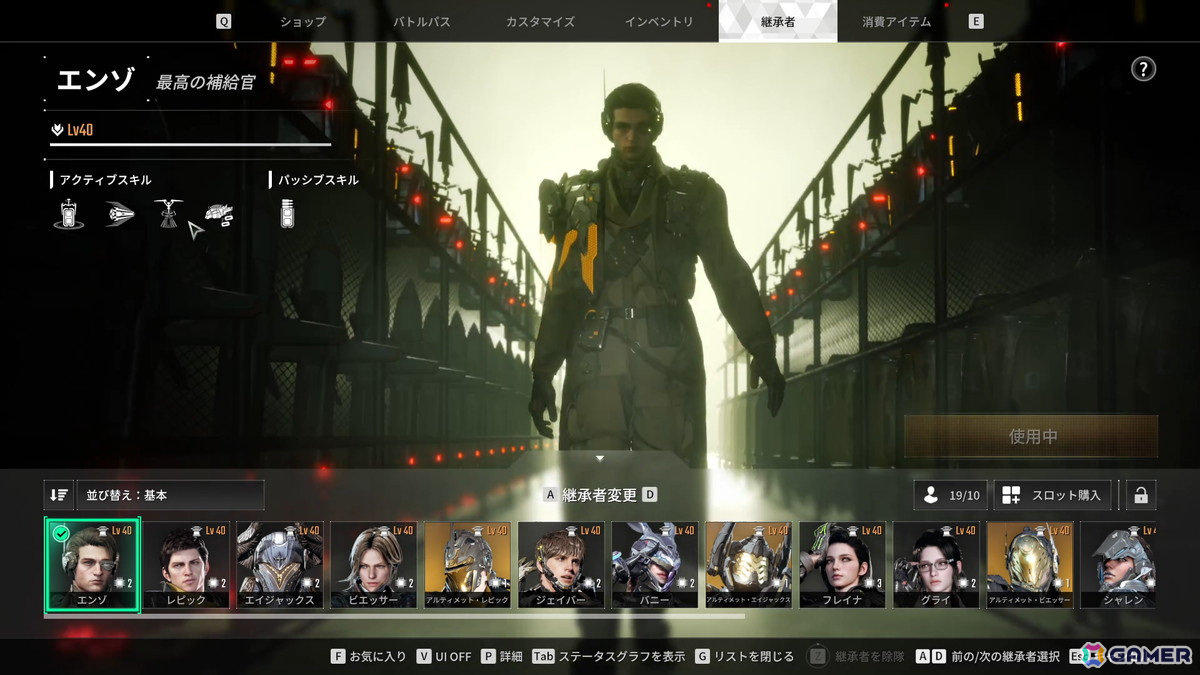Click the character list horizontal scrollbar

[x=394, y=616]
